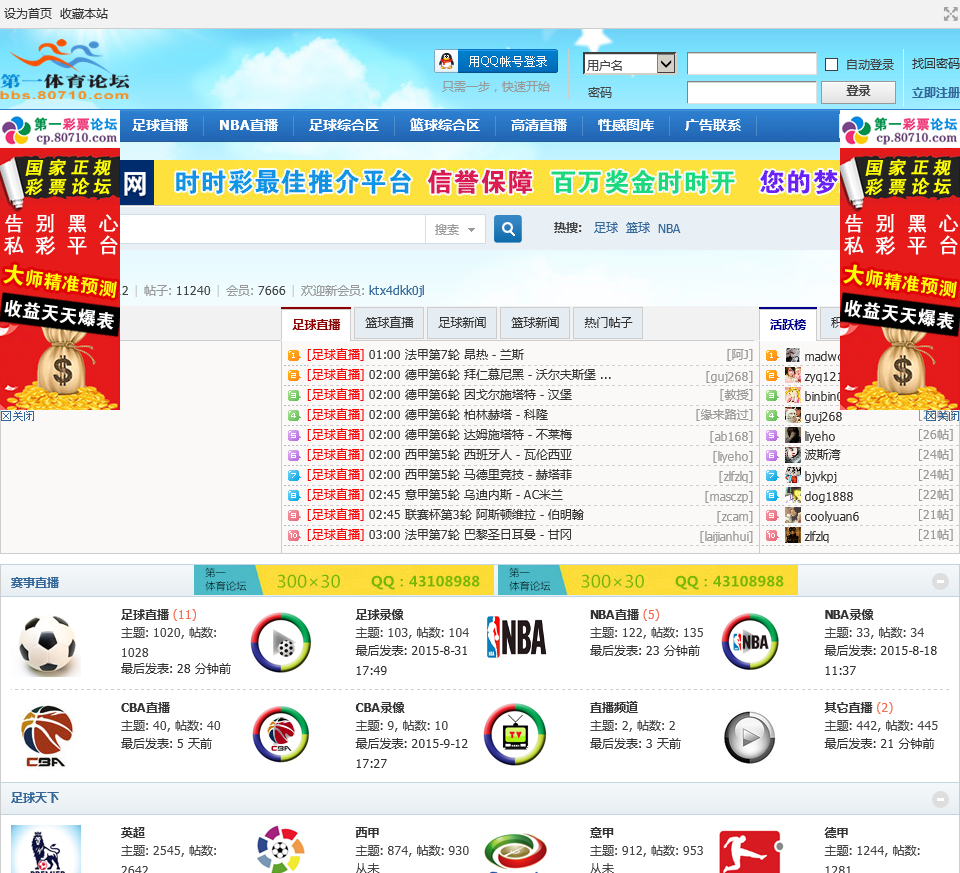Click the 波斯湾 user avatar
Screen dimensions: 960x873
click(x=793, y=455)
